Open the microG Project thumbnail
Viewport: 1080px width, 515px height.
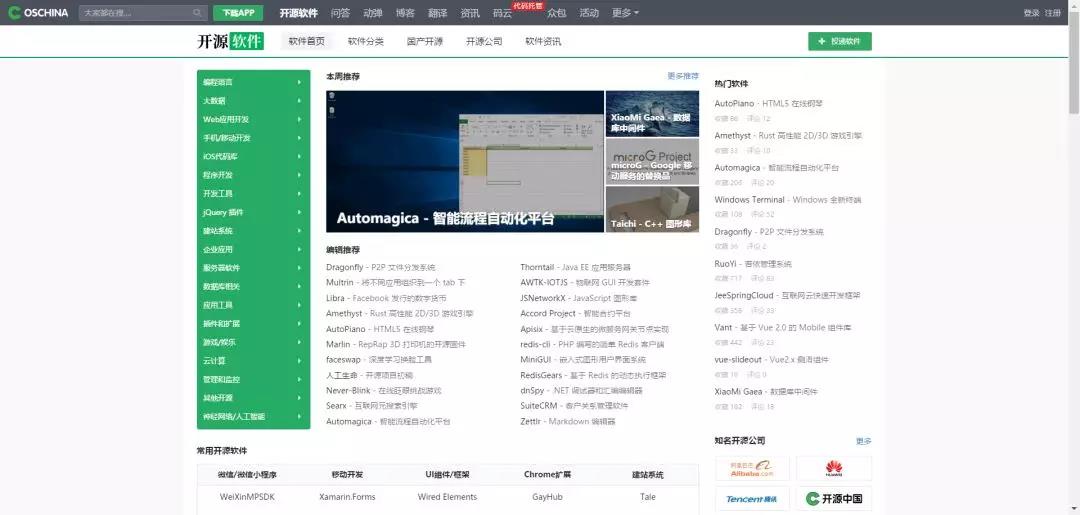coord(652,162)
